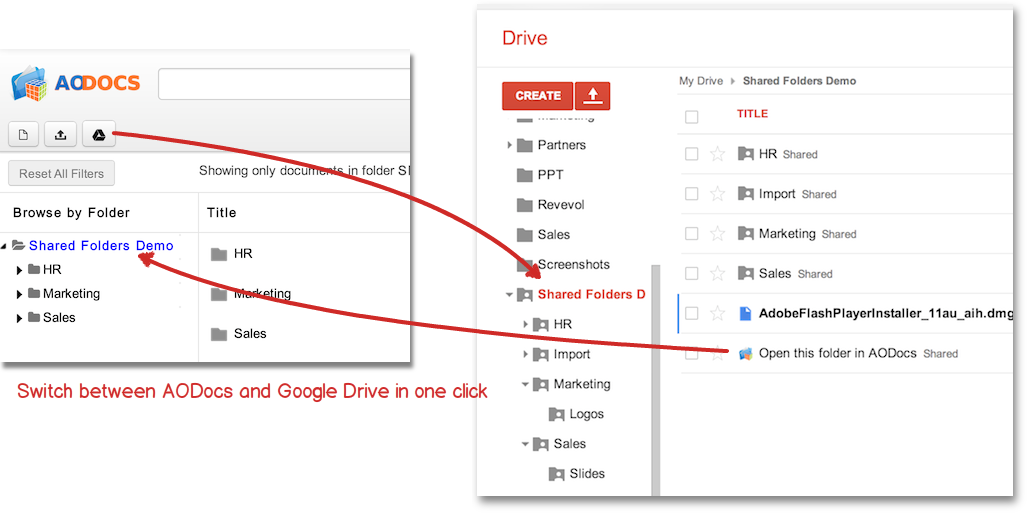Click the AODocs icon next to Open this folder
The width and height of the screenshot is (1033, 516).
tap(745, 353)
